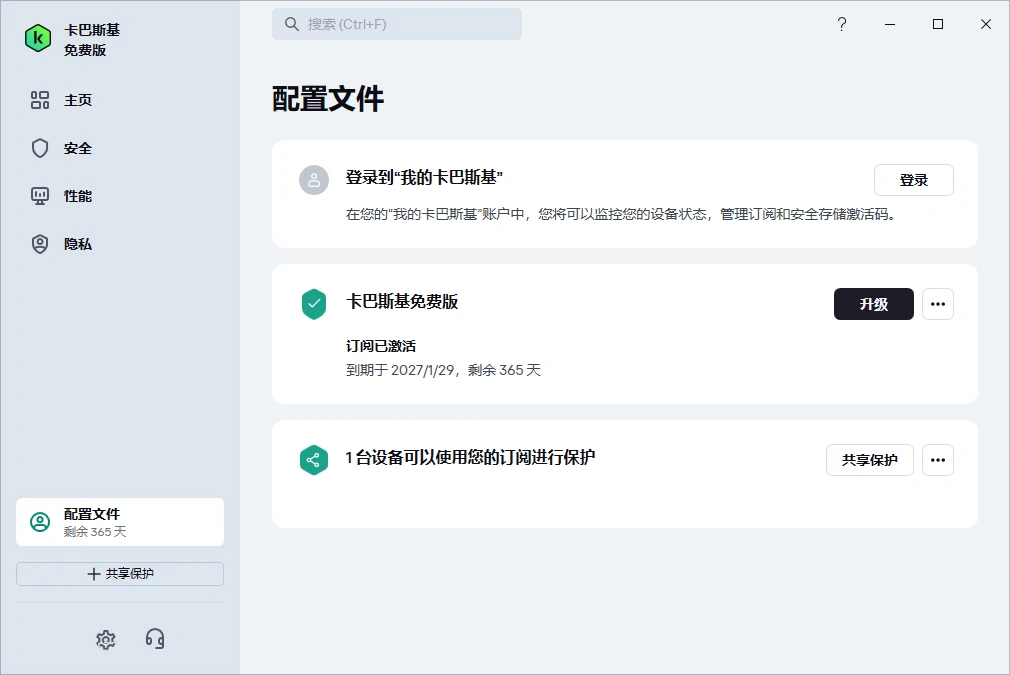
Task: Go to the 安全 security section
Action: 78,148
